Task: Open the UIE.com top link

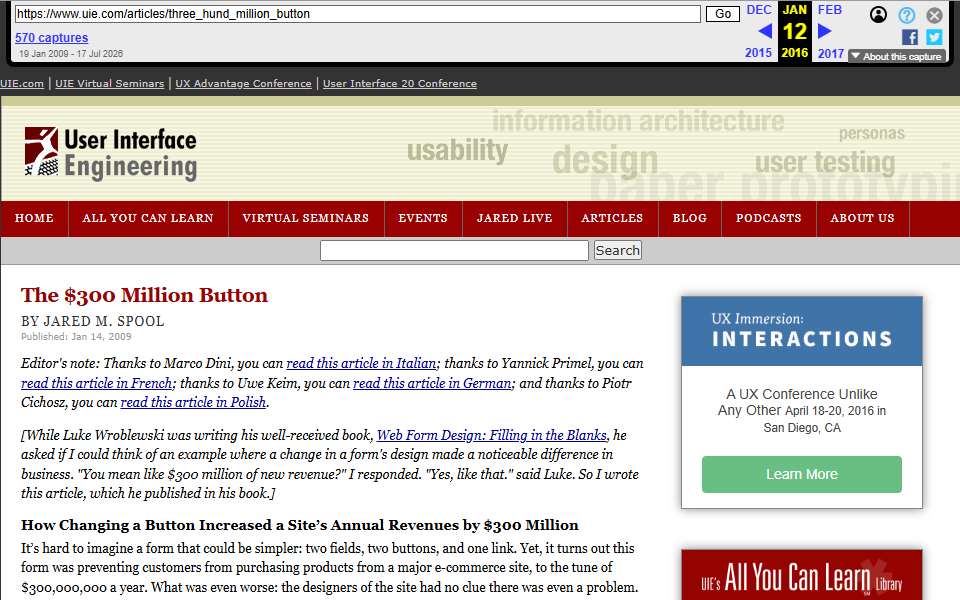Action: click(21, 83)
